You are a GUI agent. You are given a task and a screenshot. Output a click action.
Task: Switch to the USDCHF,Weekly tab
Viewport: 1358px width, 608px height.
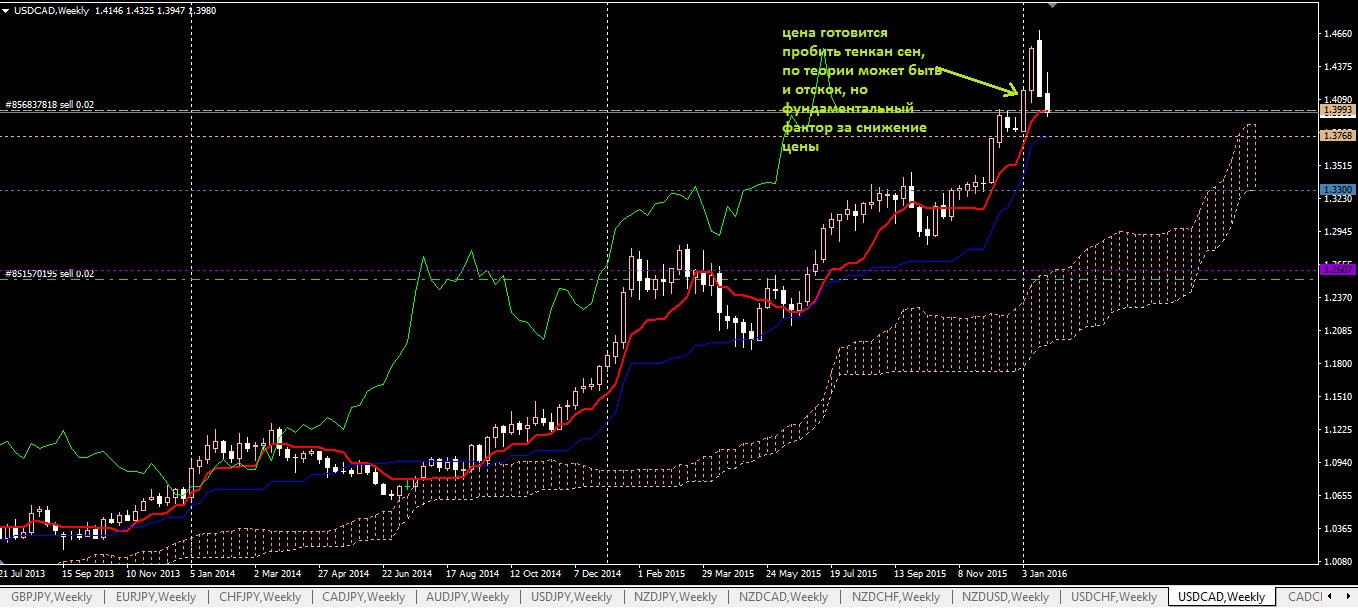1113,597
